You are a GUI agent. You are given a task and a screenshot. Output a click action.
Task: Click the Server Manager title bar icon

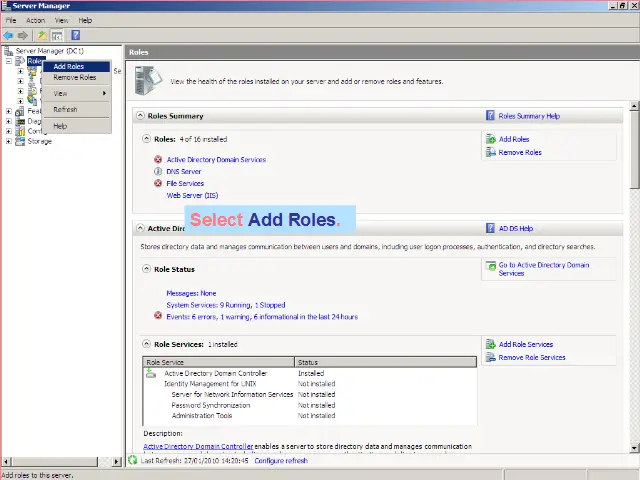tap(6, 6)
